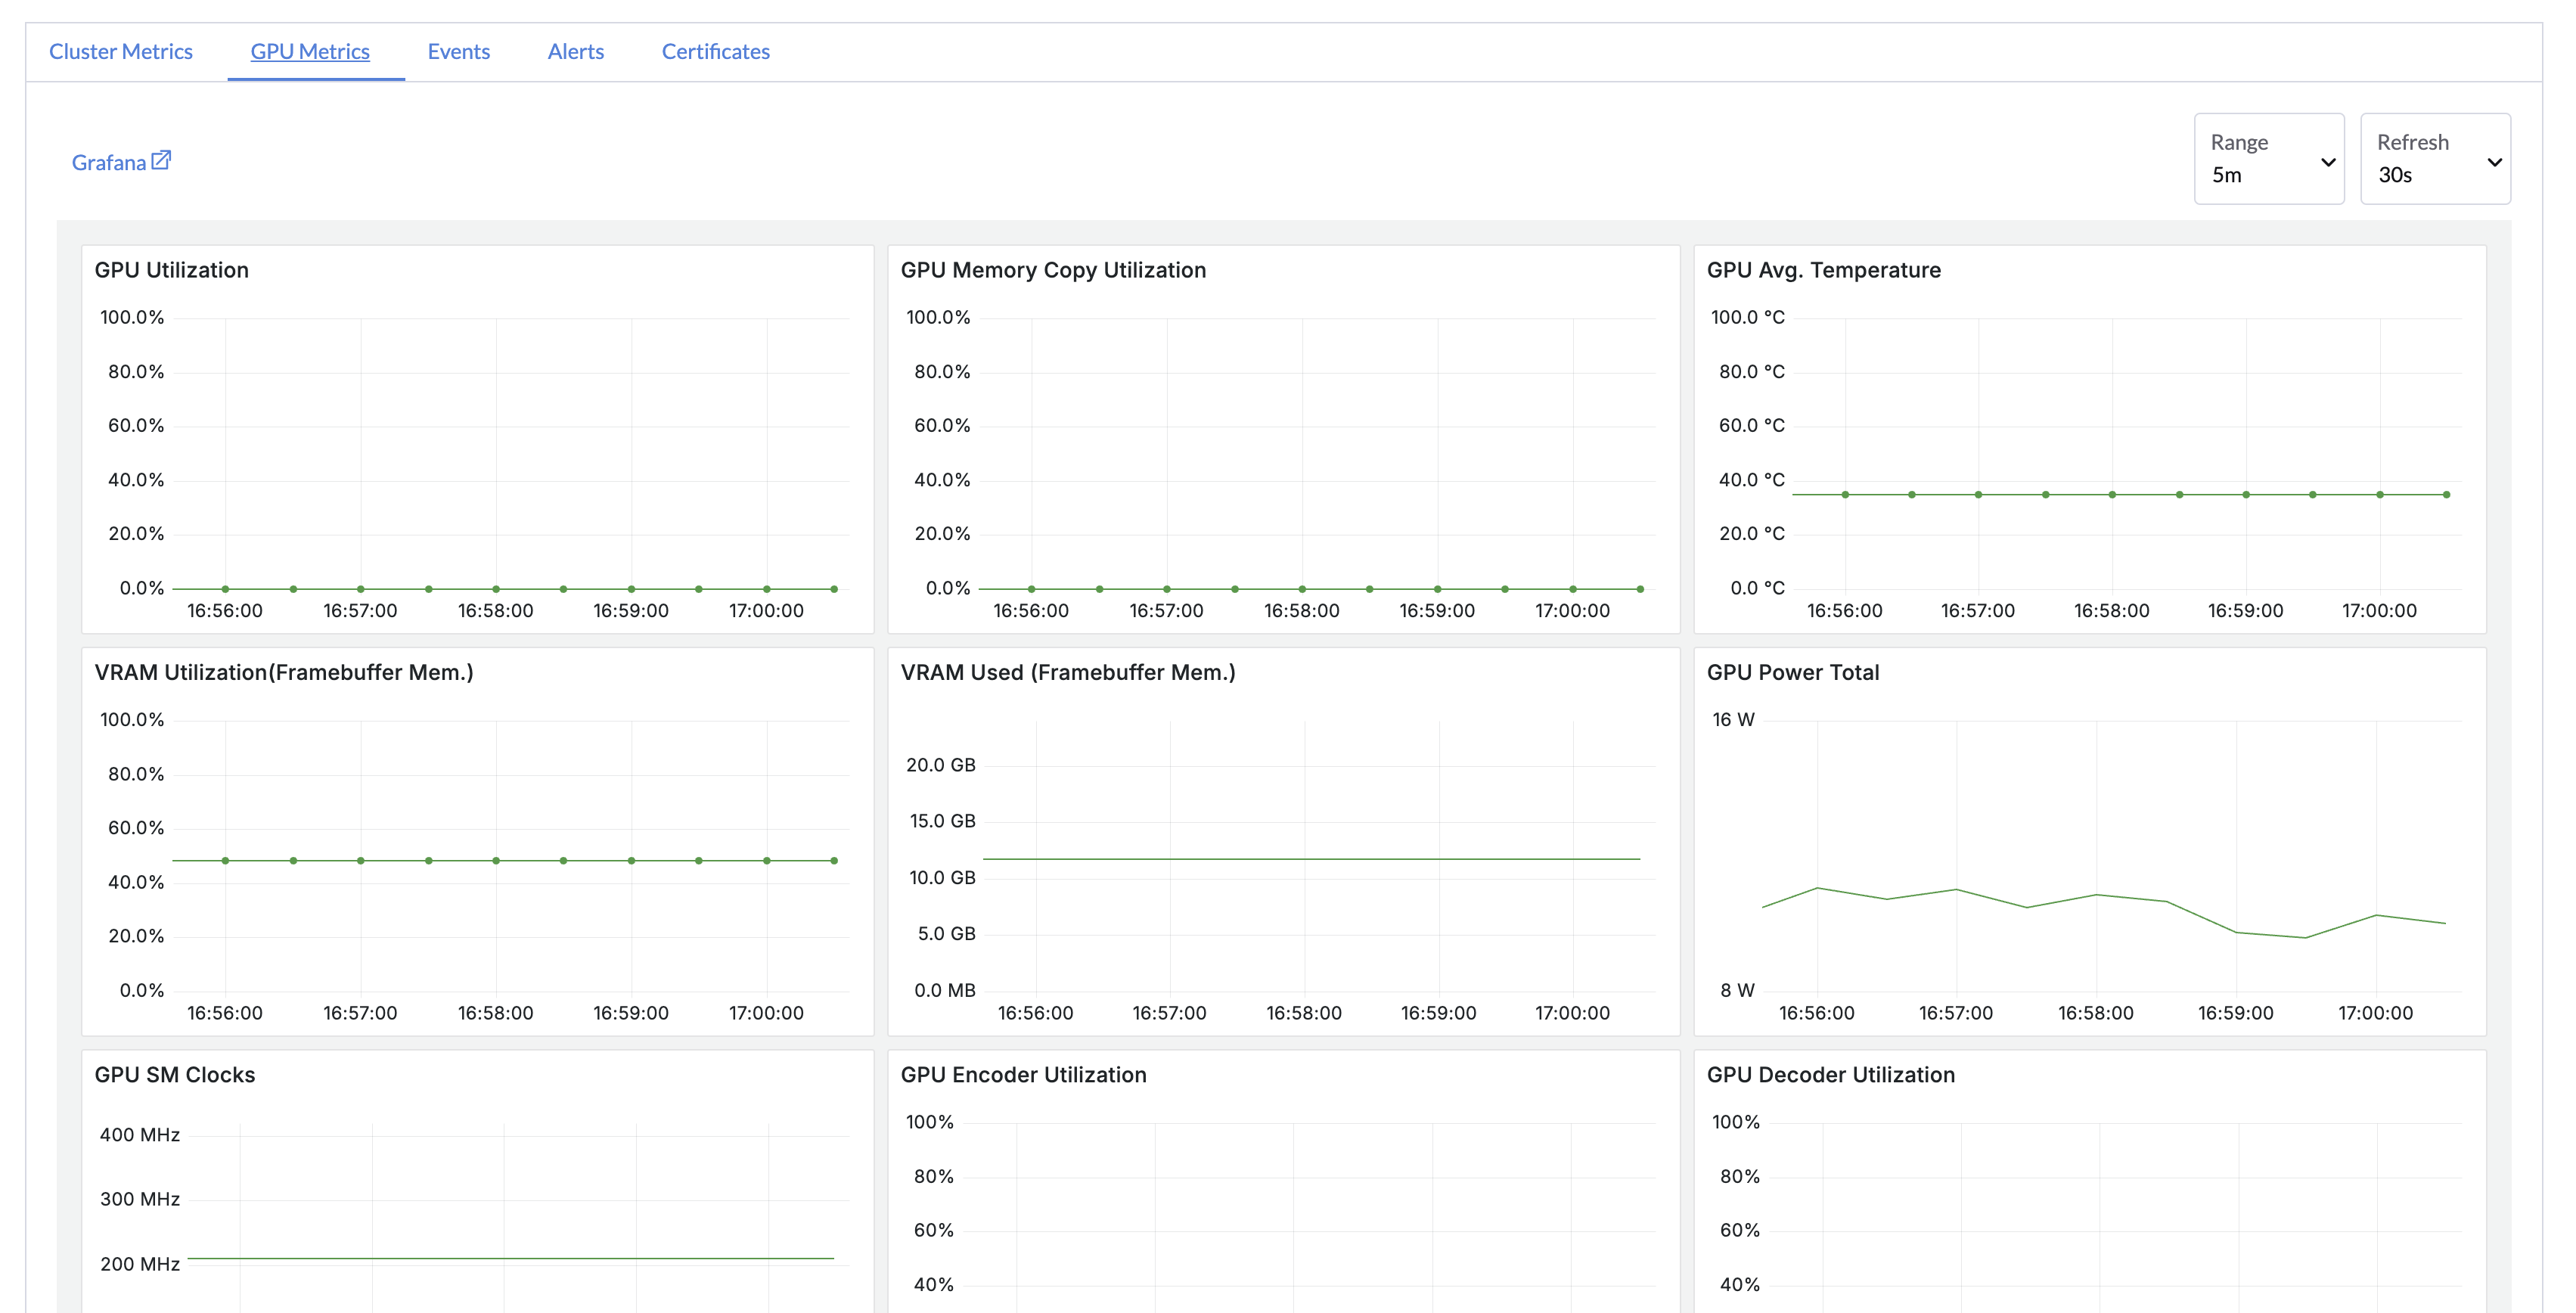Click the GPU SM Clocks panel title
The width and height of the screenshot is (2576, 1313).
coord(175,1074)
